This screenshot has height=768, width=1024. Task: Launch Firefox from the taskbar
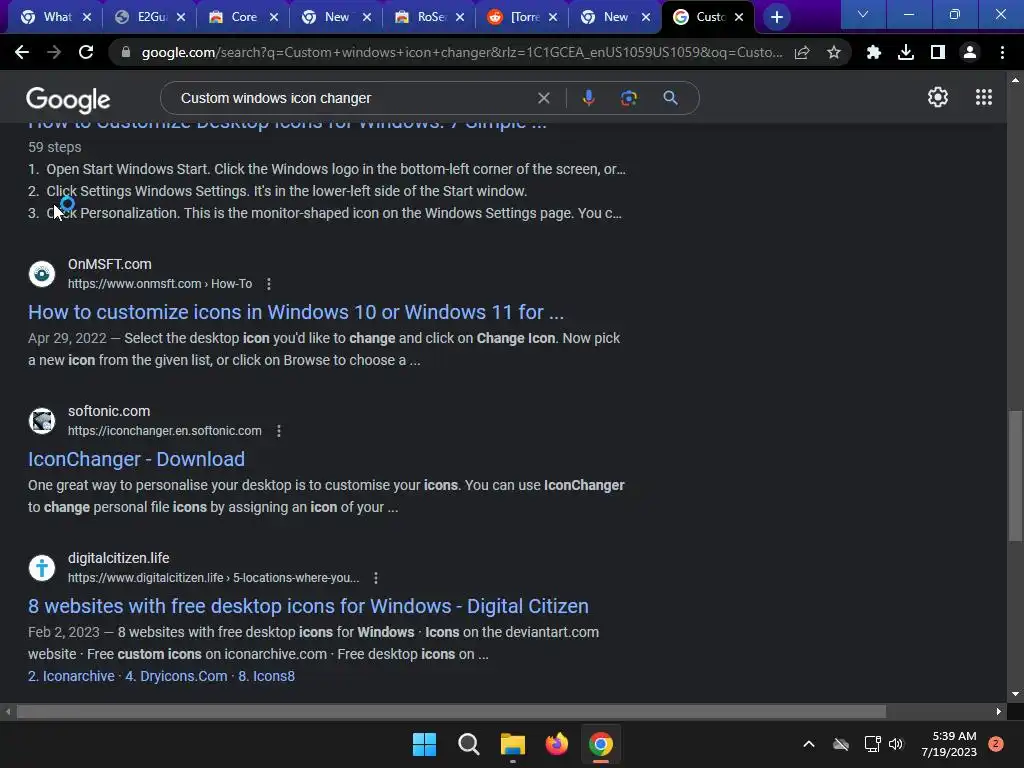pyautogui.click(x=556, y=744)
